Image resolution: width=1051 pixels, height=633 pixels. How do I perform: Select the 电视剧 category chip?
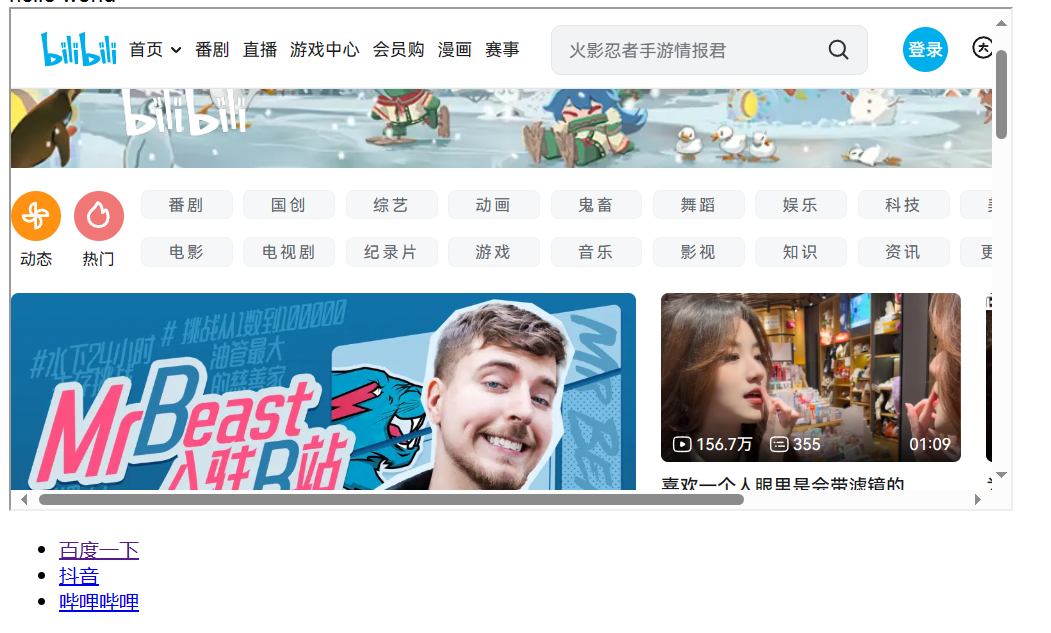click(x=289, y=251)
